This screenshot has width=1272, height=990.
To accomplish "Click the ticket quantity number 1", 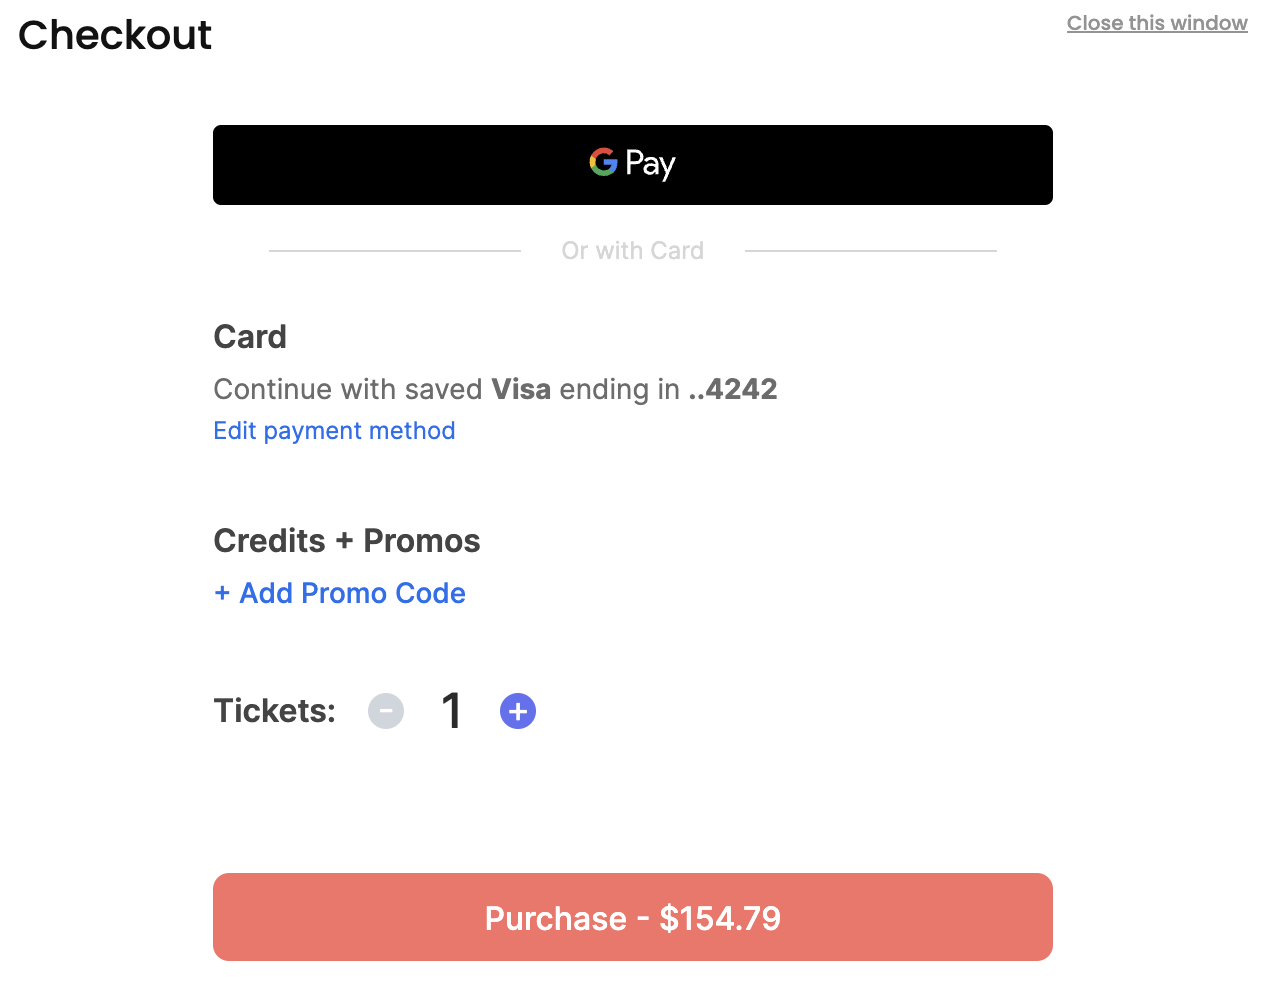I will point(452,711).
